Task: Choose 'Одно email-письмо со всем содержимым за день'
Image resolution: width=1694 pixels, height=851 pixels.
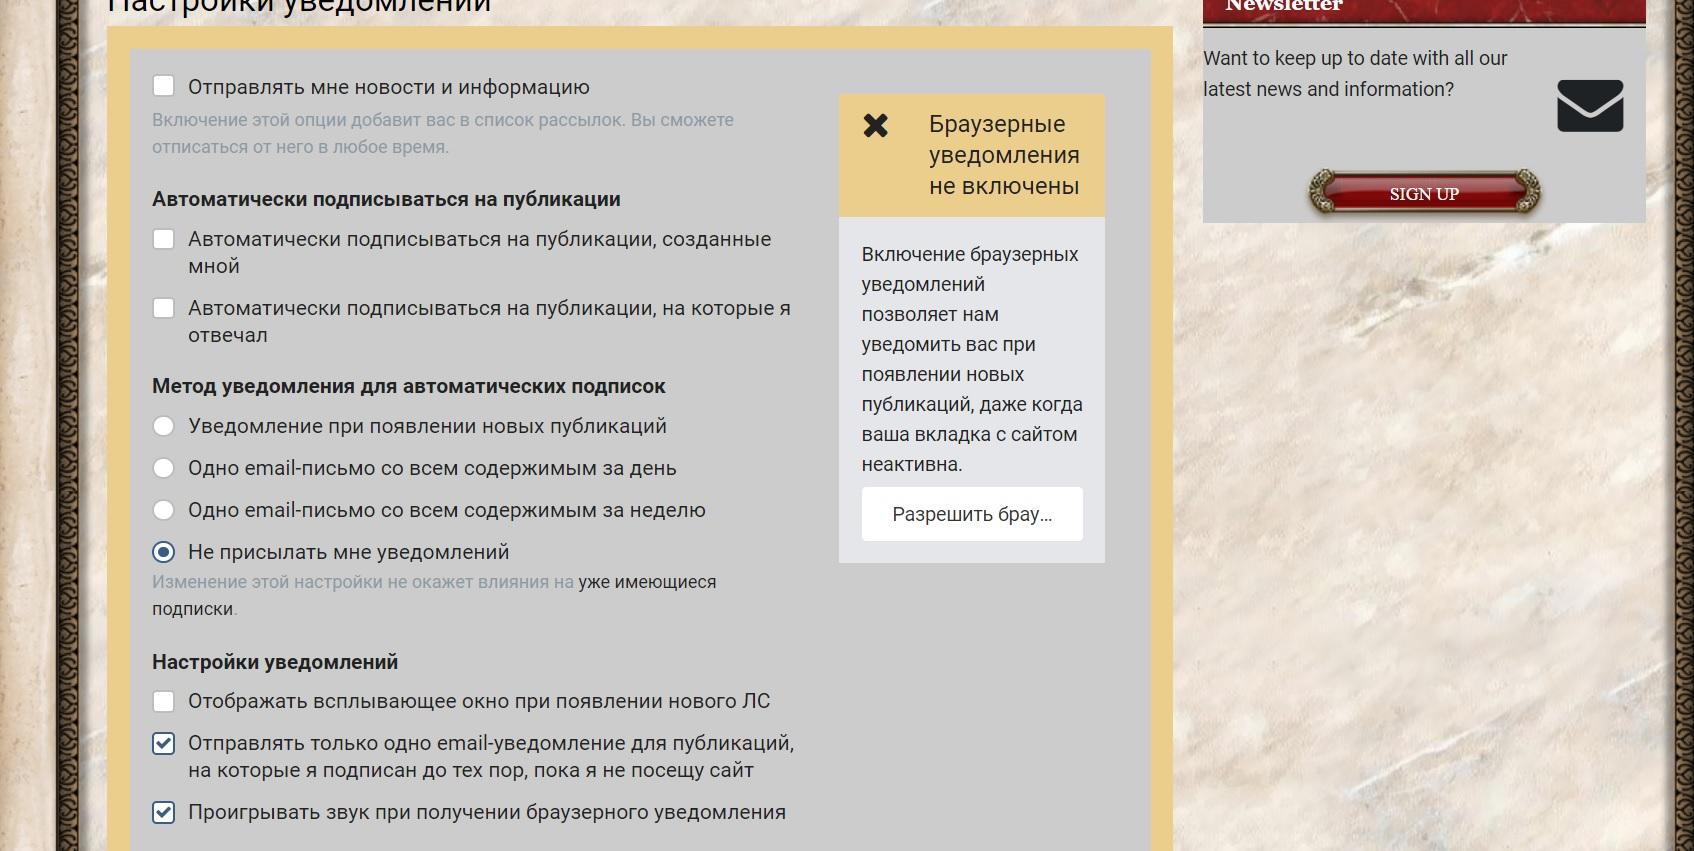Action: (x=164, y=469)
